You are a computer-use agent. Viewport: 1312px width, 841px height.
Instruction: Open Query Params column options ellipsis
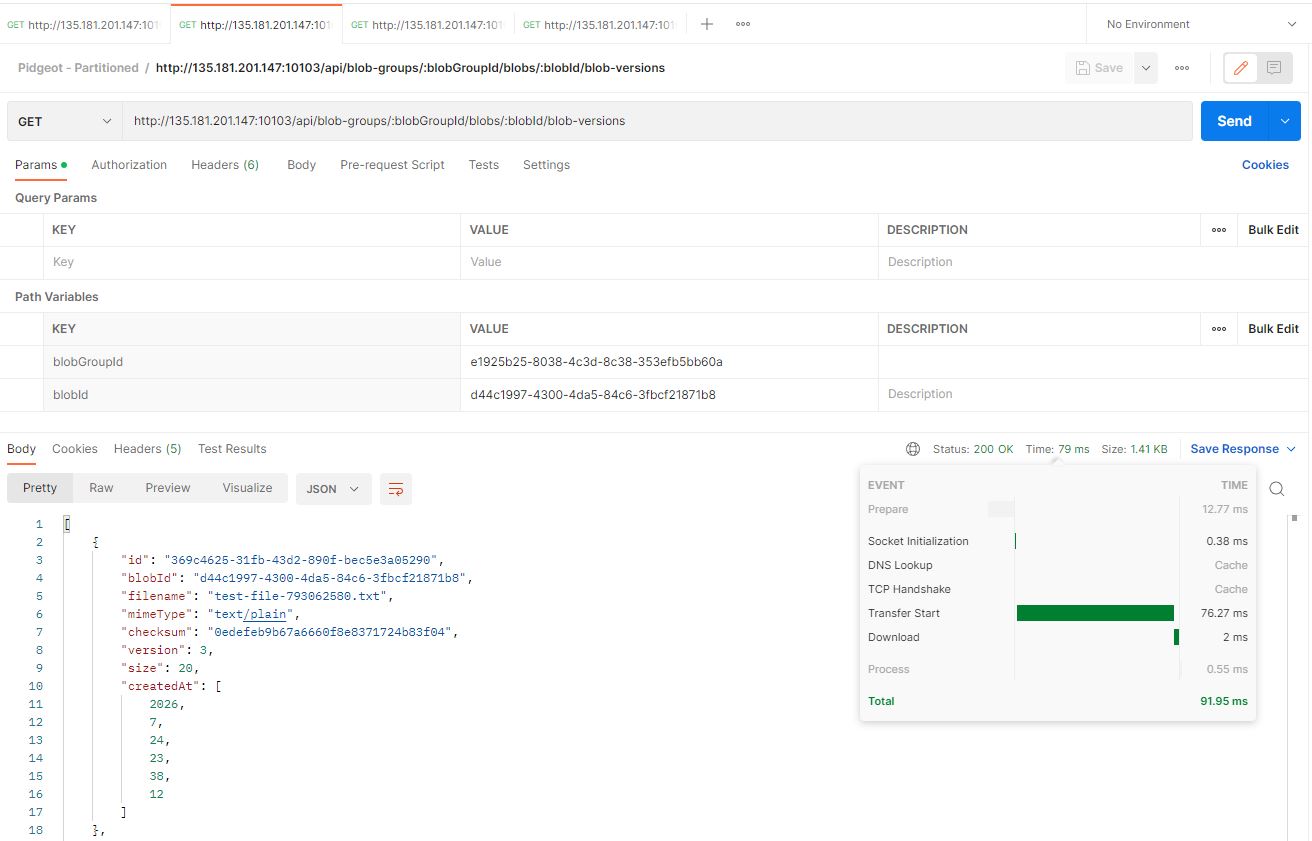(x=1219, y=230)
